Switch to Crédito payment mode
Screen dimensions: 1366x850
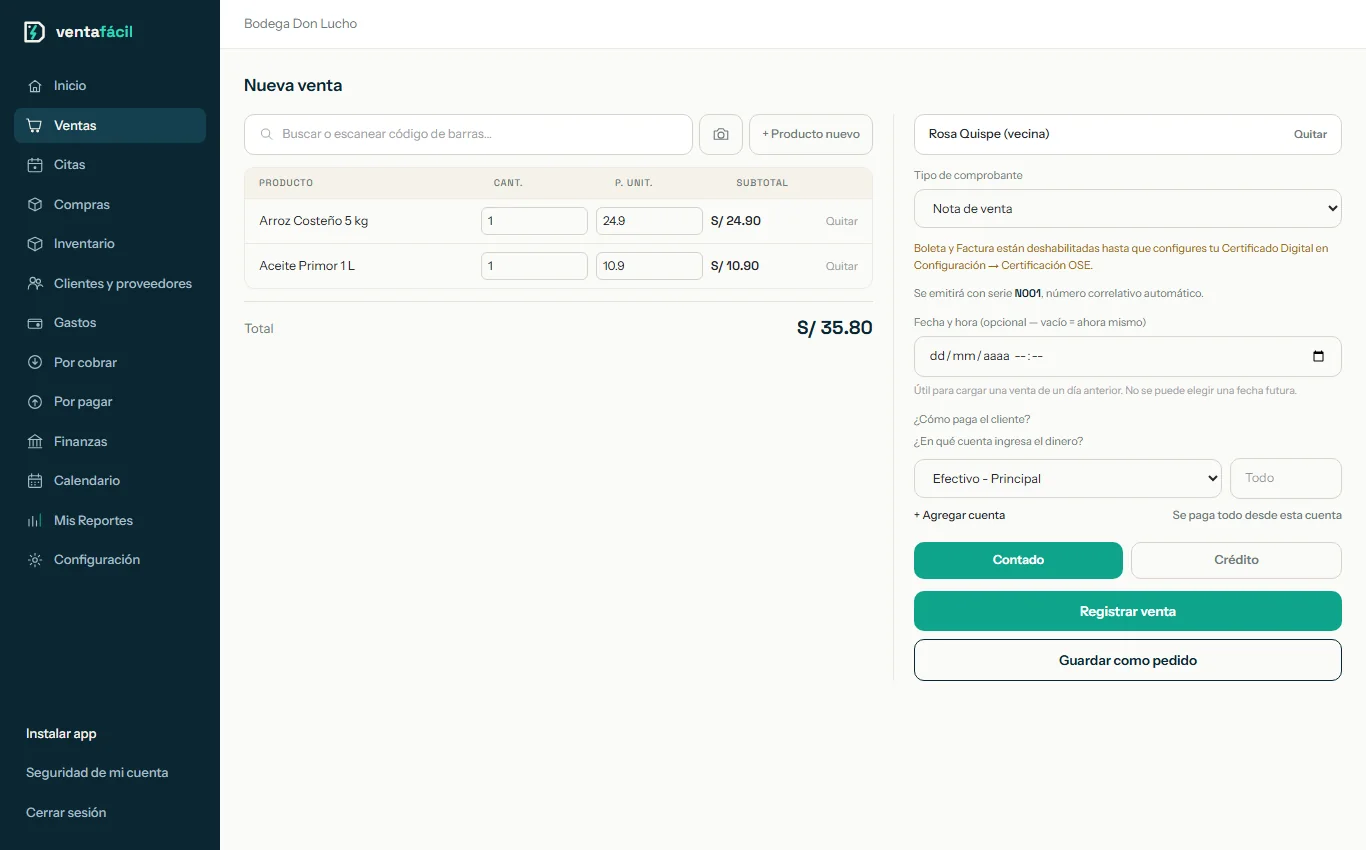point(1236,560)
